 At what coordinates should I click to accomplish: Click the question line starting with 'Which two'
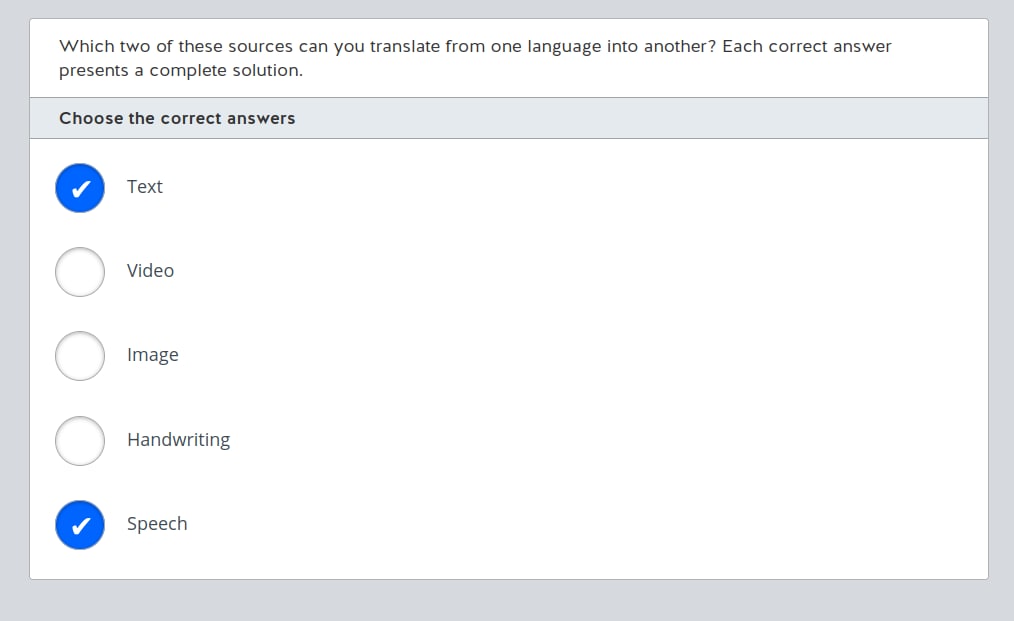[x=475, y=46]
